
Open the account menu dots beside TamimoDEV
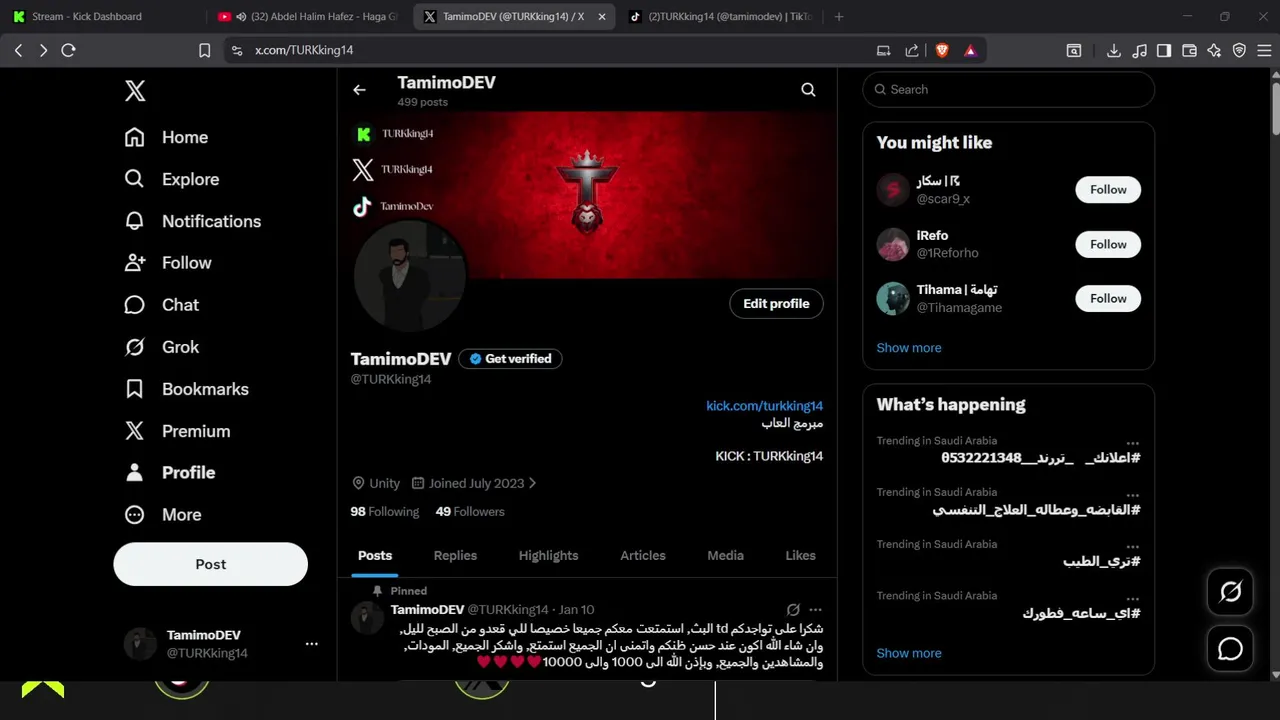point(311,644)
